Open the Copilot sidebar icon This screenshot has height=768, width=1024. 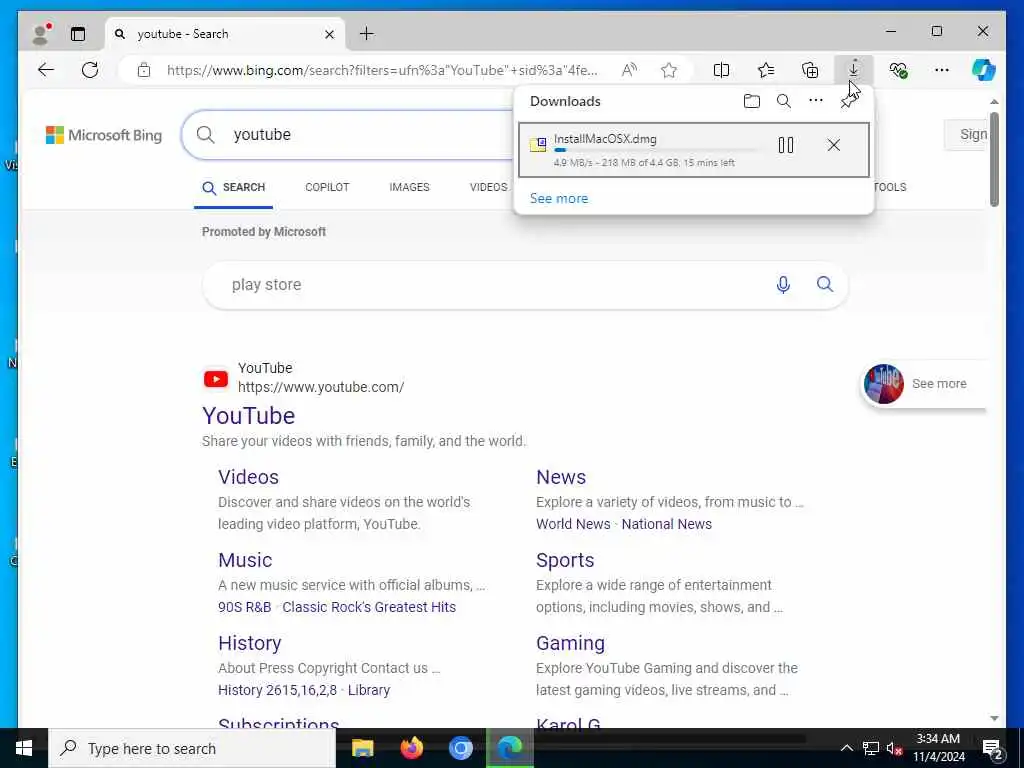tap(984, 70)
